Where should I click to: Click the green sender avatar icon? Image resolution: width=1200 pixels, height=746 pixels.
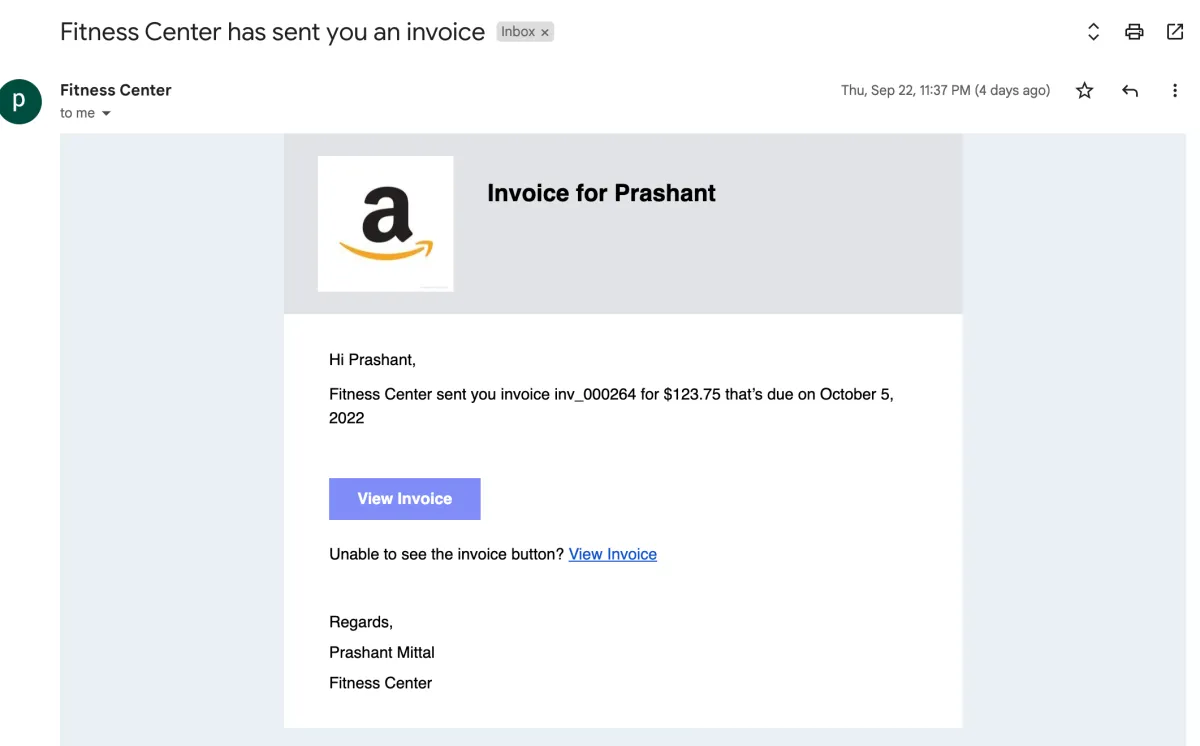click(20, 102)
